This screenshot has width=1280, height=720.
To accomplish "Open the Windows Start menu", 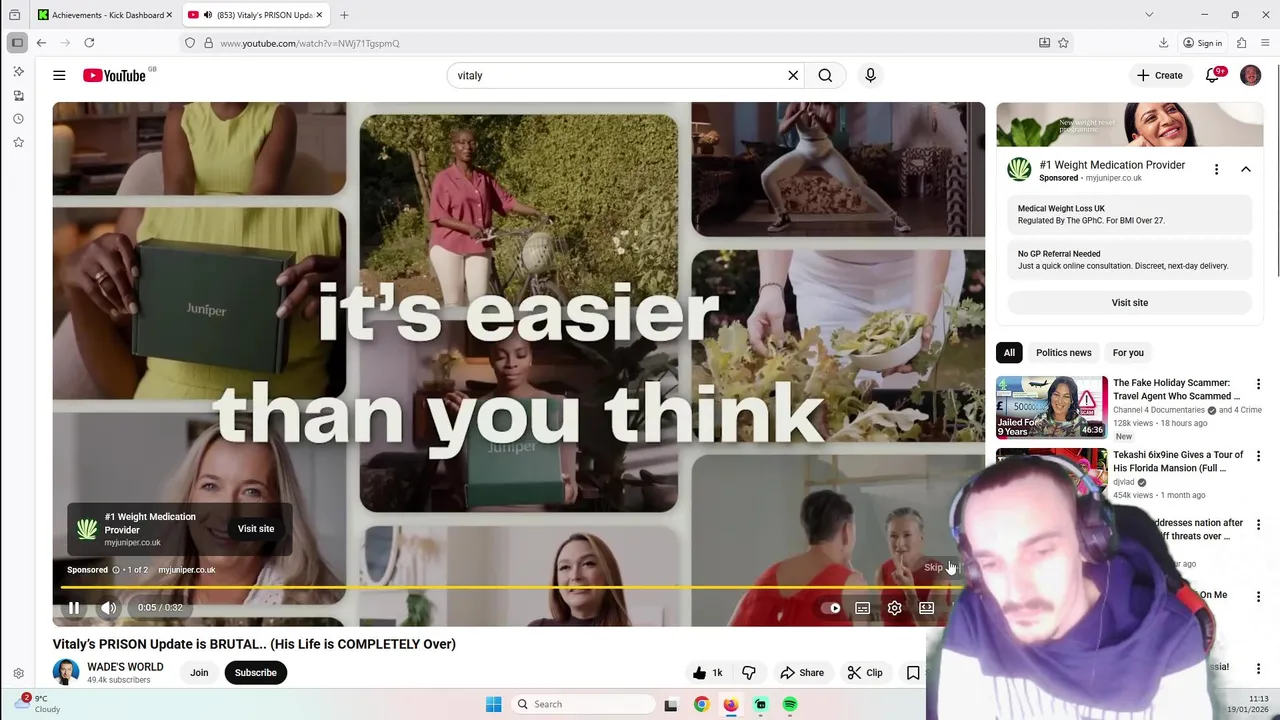I will [493, 704].
